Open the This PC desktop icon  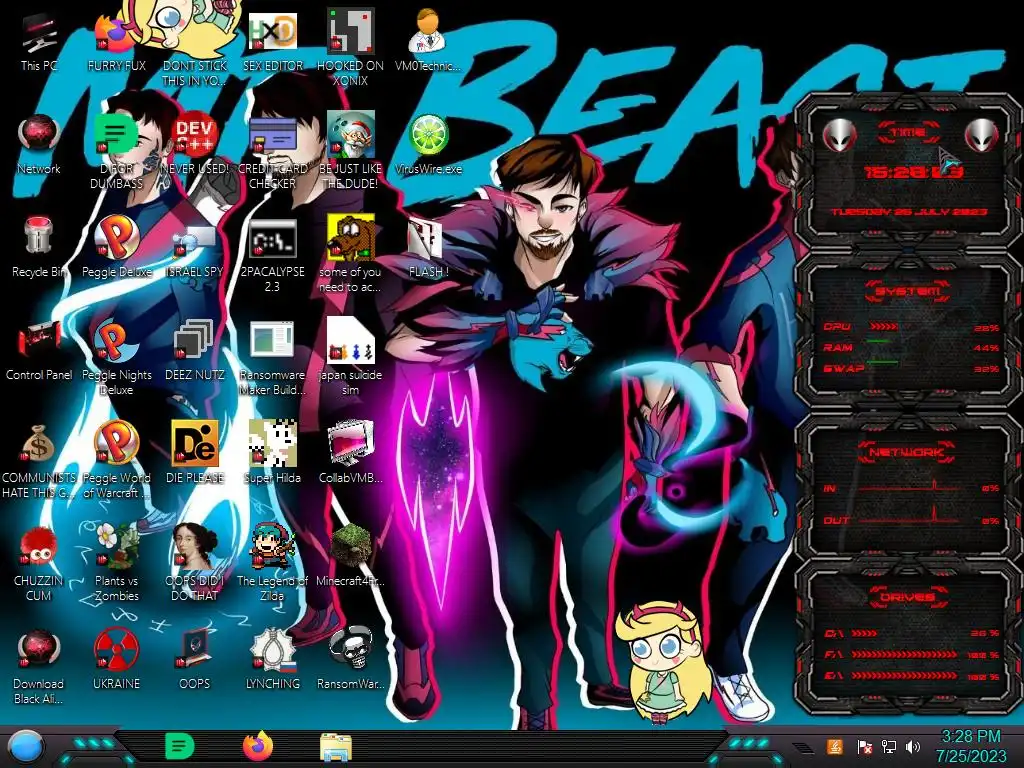tap(39, 42)
